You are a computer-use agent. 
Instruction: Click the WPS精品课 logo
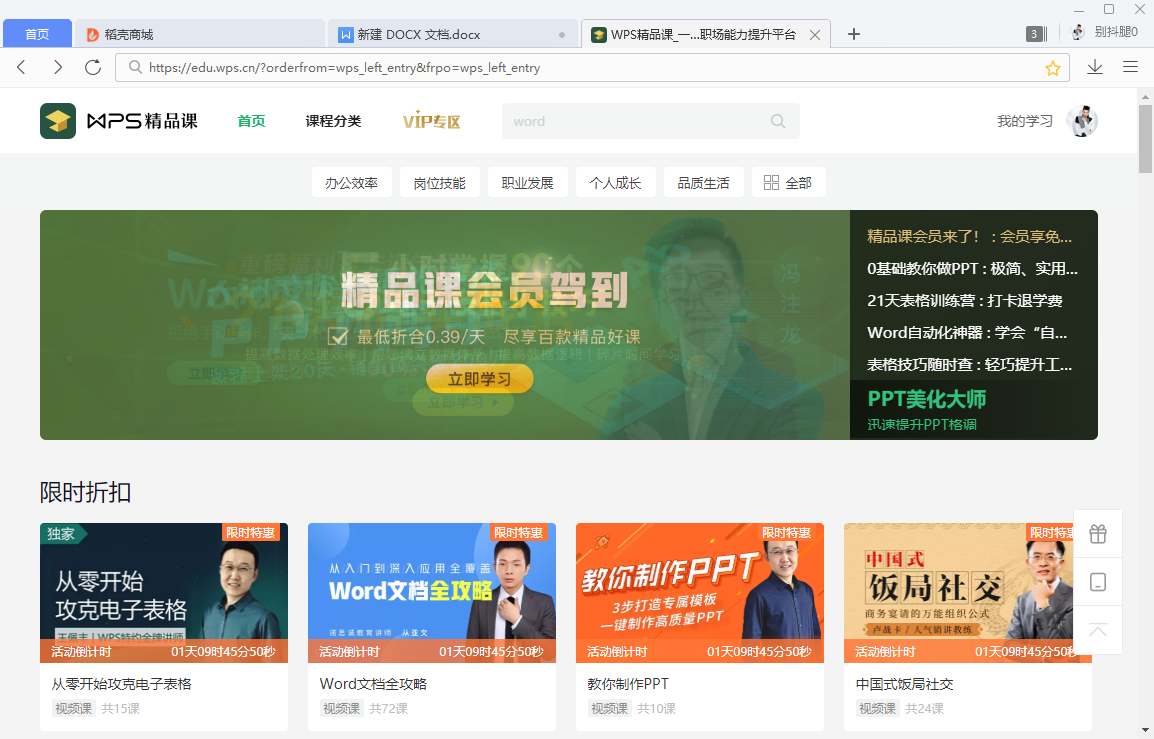119,121
